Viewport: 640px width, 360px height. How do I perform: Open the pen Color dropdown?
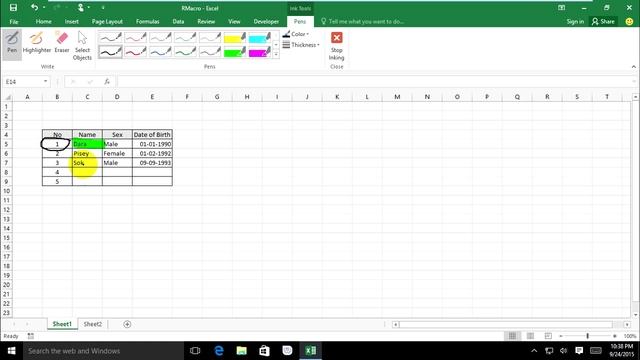[296, 34]
